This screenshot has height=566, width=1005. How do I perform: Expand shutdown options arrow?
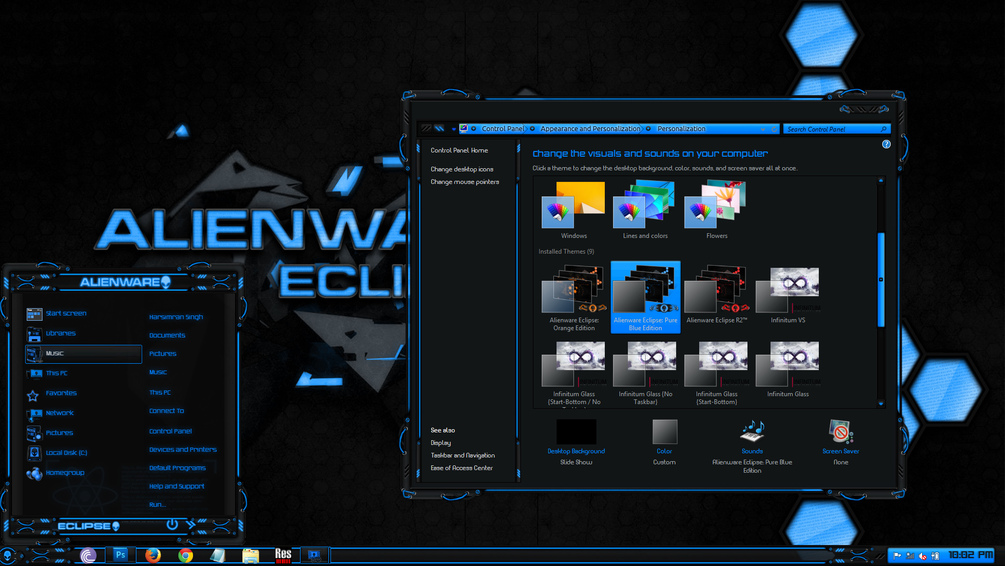(x=190, y=524)
